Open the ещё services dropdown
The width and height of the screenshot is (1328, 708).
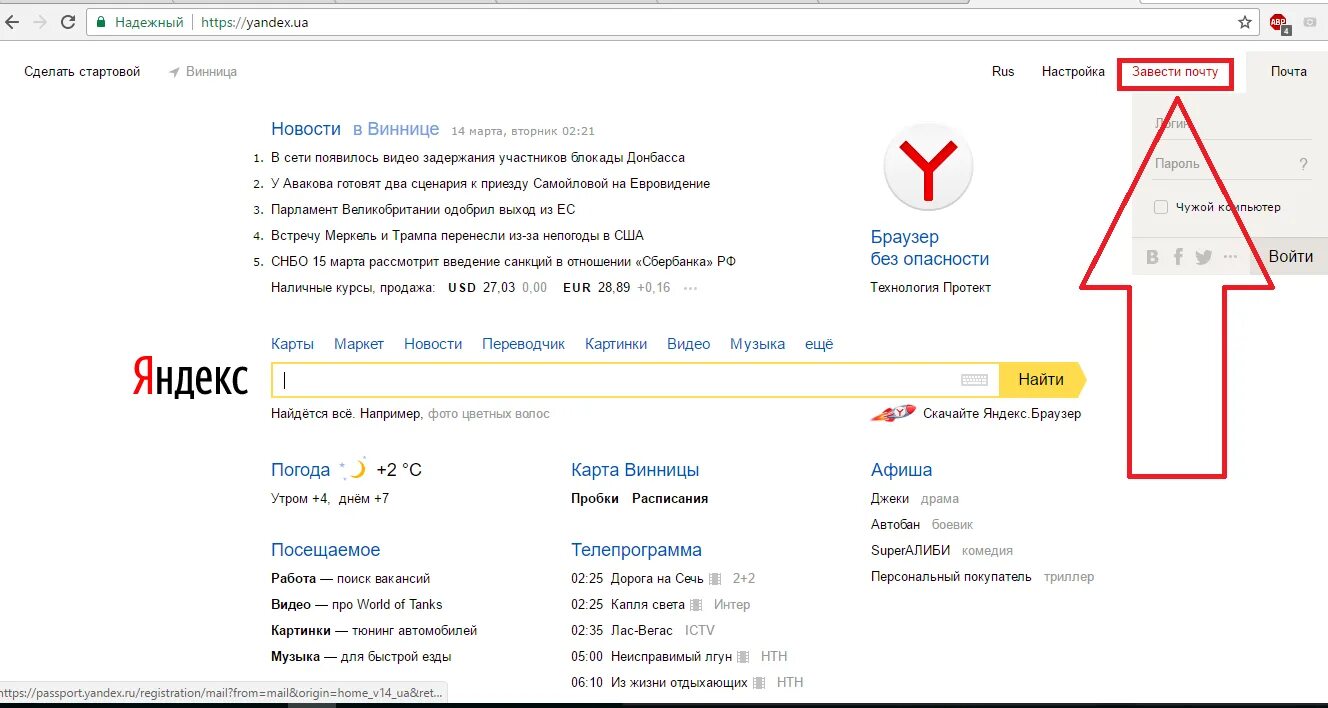pos(819,344)
